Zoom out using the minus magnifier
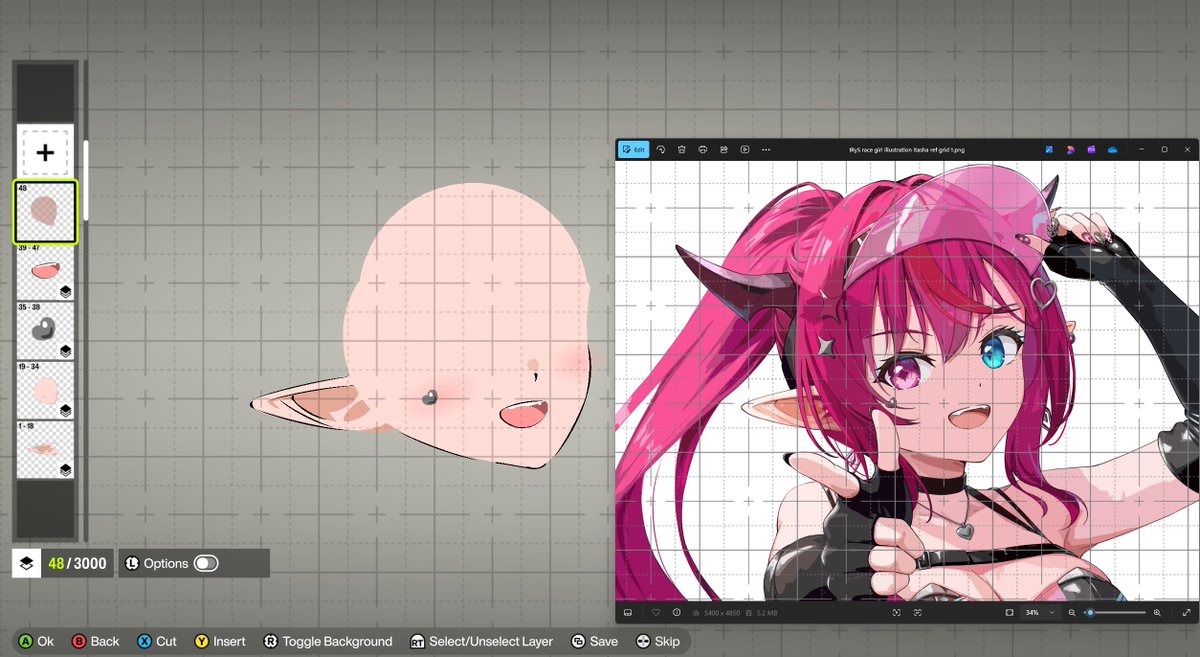This screenshot has height=657, width=1200. click(1072, 612)
